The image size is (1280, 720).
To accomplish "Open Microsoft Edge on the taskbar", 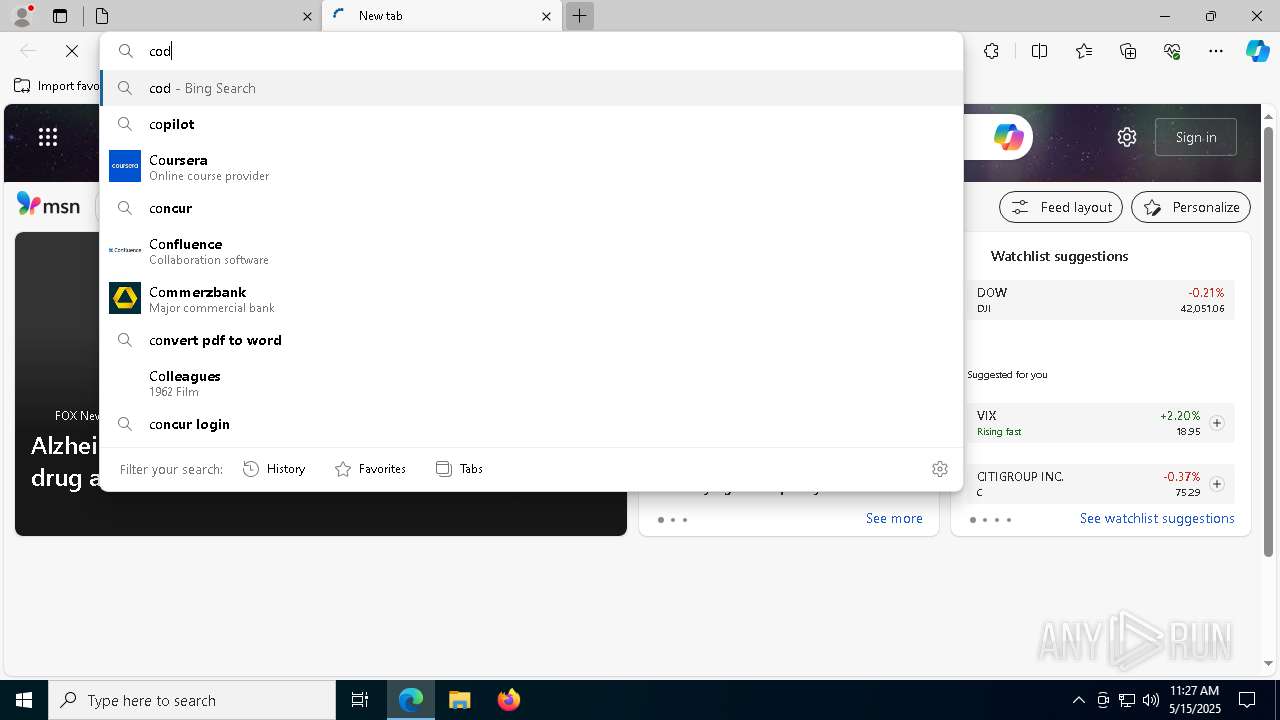I will point(411,700).
